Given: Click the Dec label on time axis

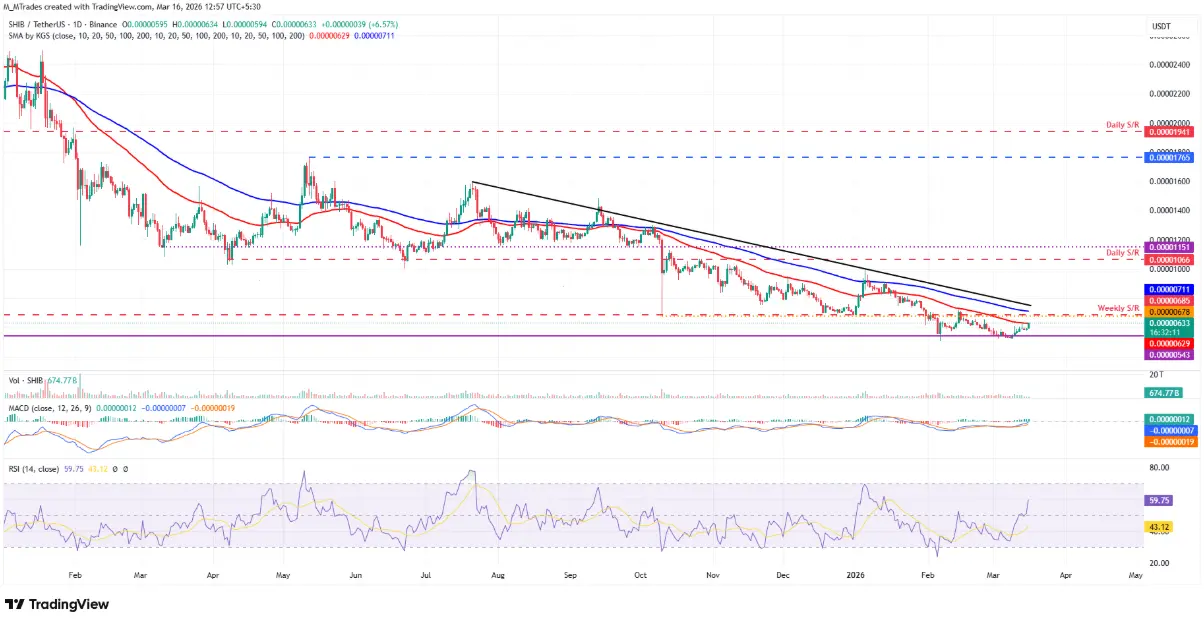Looking at the screenshot, I should [x=783, y=577].
